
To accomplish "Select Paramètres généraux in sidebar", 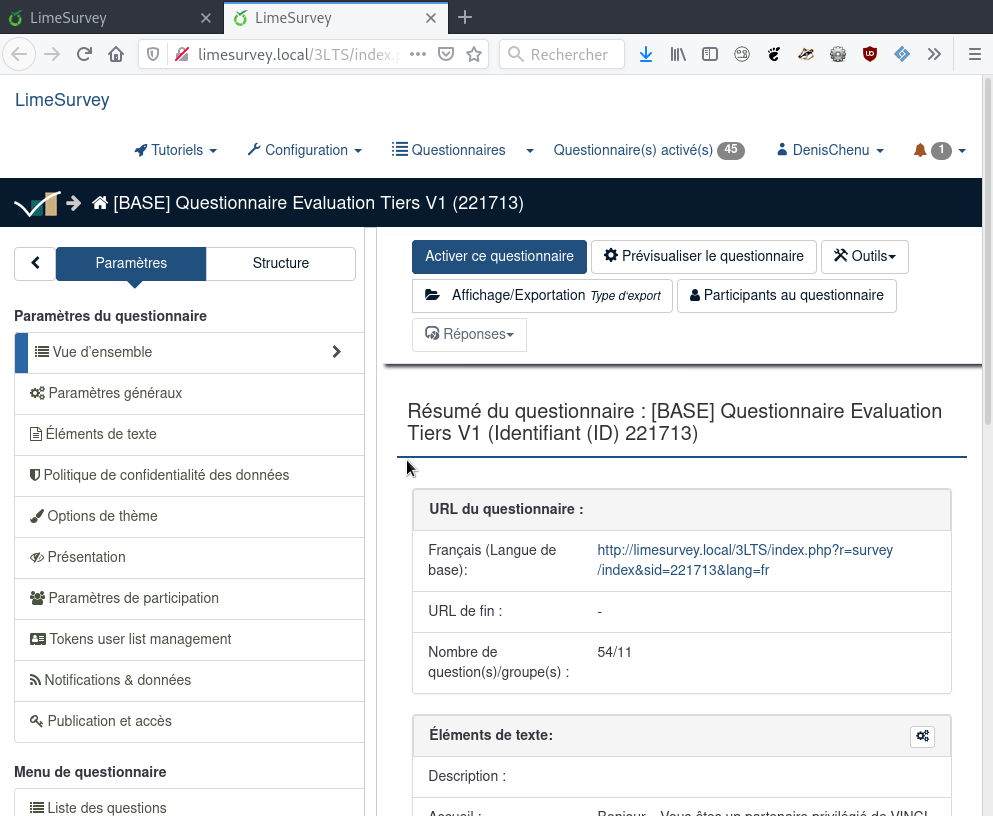I will [115, 393].
